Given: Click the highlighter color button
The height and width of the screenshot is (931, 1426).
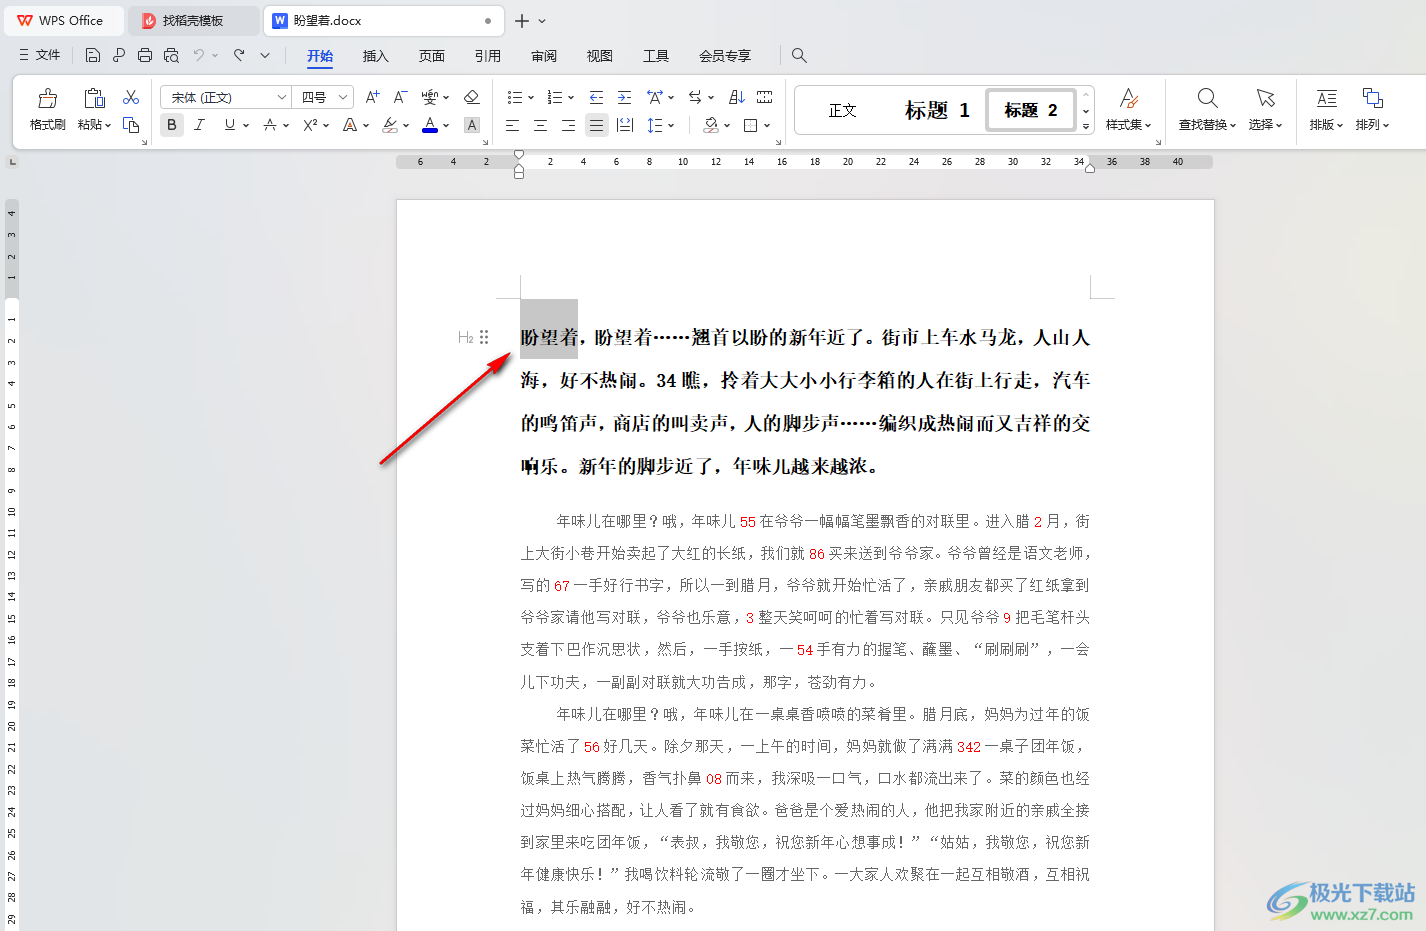Looking at the screenshot, I should tap(390, 125).
